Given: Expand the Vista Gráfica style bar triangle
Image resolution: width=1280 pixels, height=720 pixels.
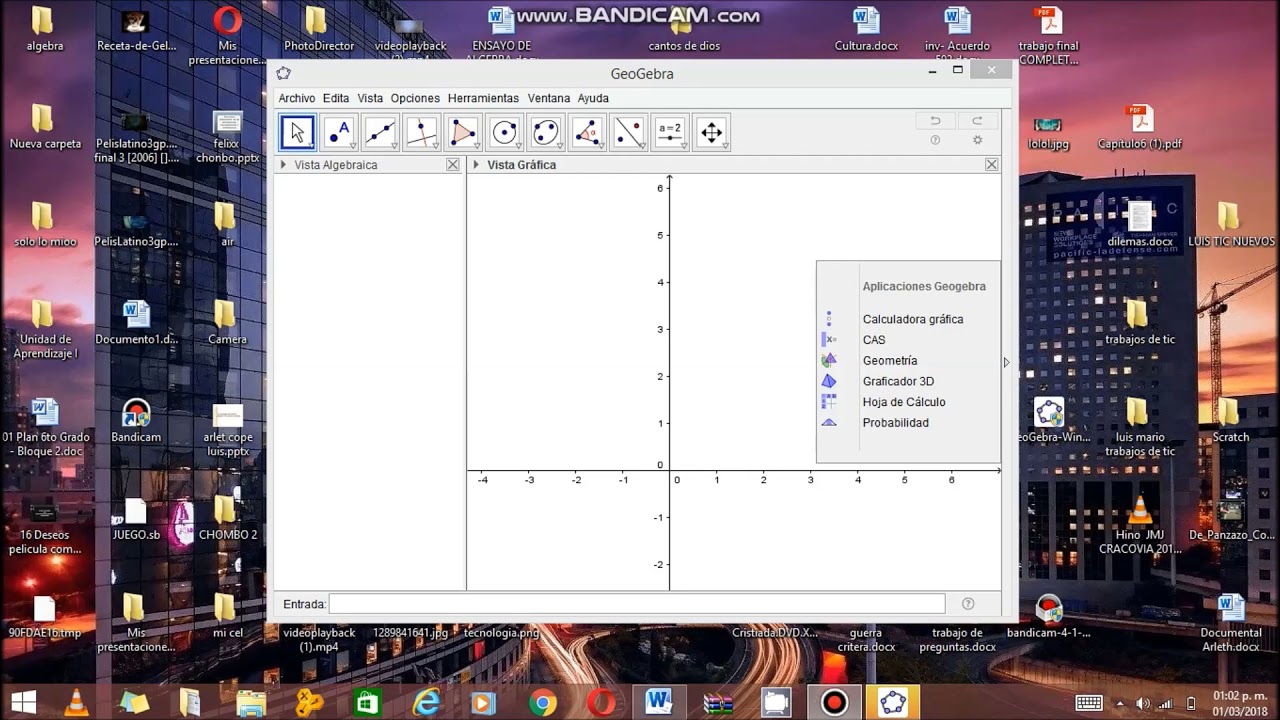Looking at the screenshot, I should pos(476,165).
